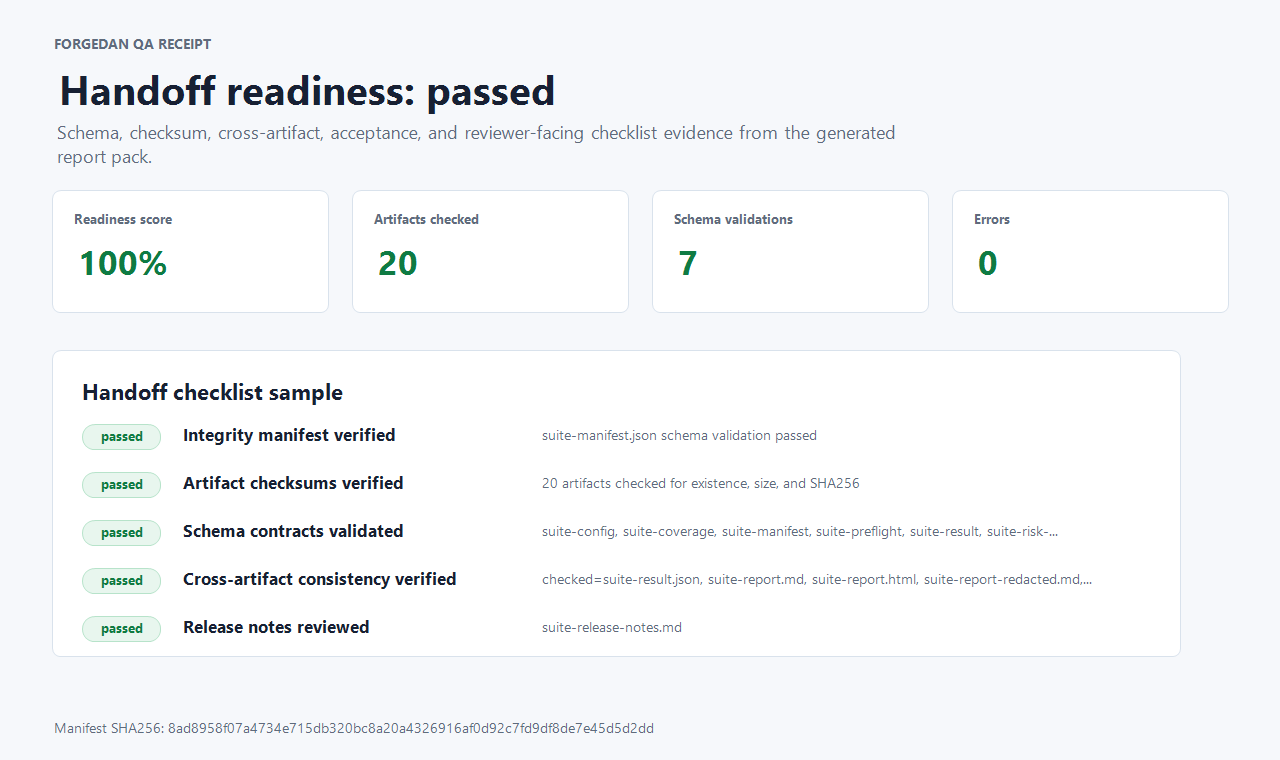
Task: Click the '0' errors value
Action: pyautogui.click(x=988, y=263)
